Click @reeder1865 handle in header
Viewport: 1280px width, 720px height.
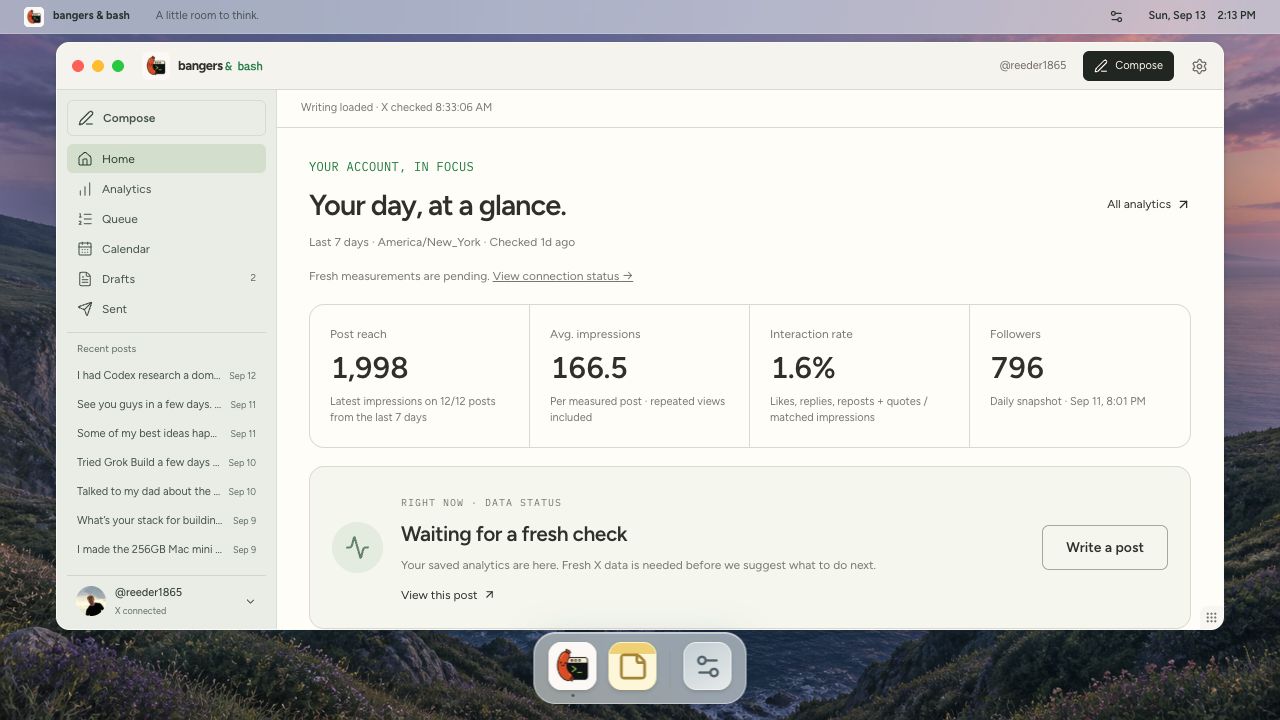pyautogui.click(x=1033, y=66)
